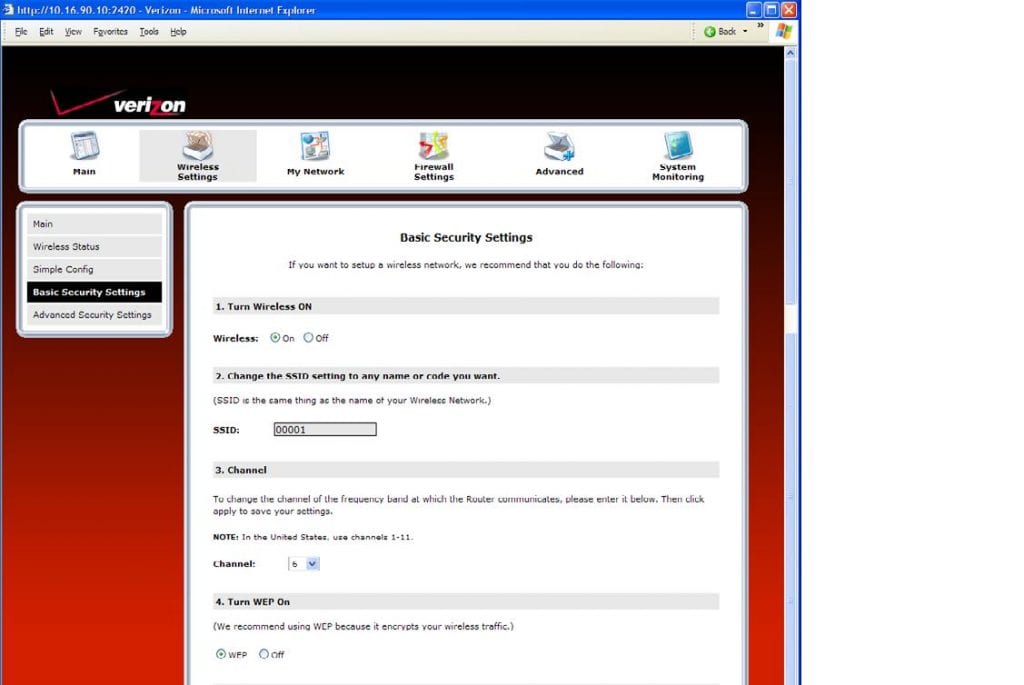Open Advanced Security Settings page
The height and width of the screenshot is (685, 1024).
coord(94,314)
